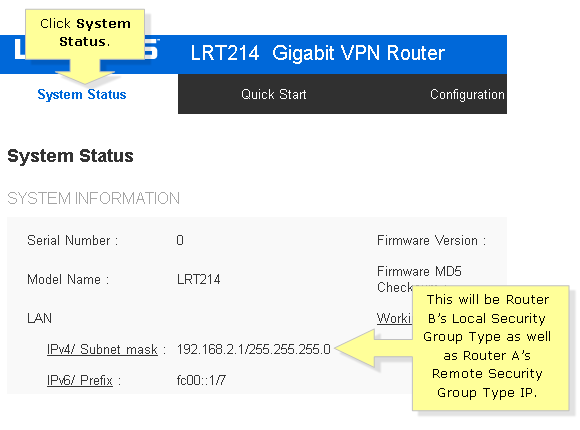Click the Serial Number value 0
This screenshot has width=580, height=430.
click(180, 241)
